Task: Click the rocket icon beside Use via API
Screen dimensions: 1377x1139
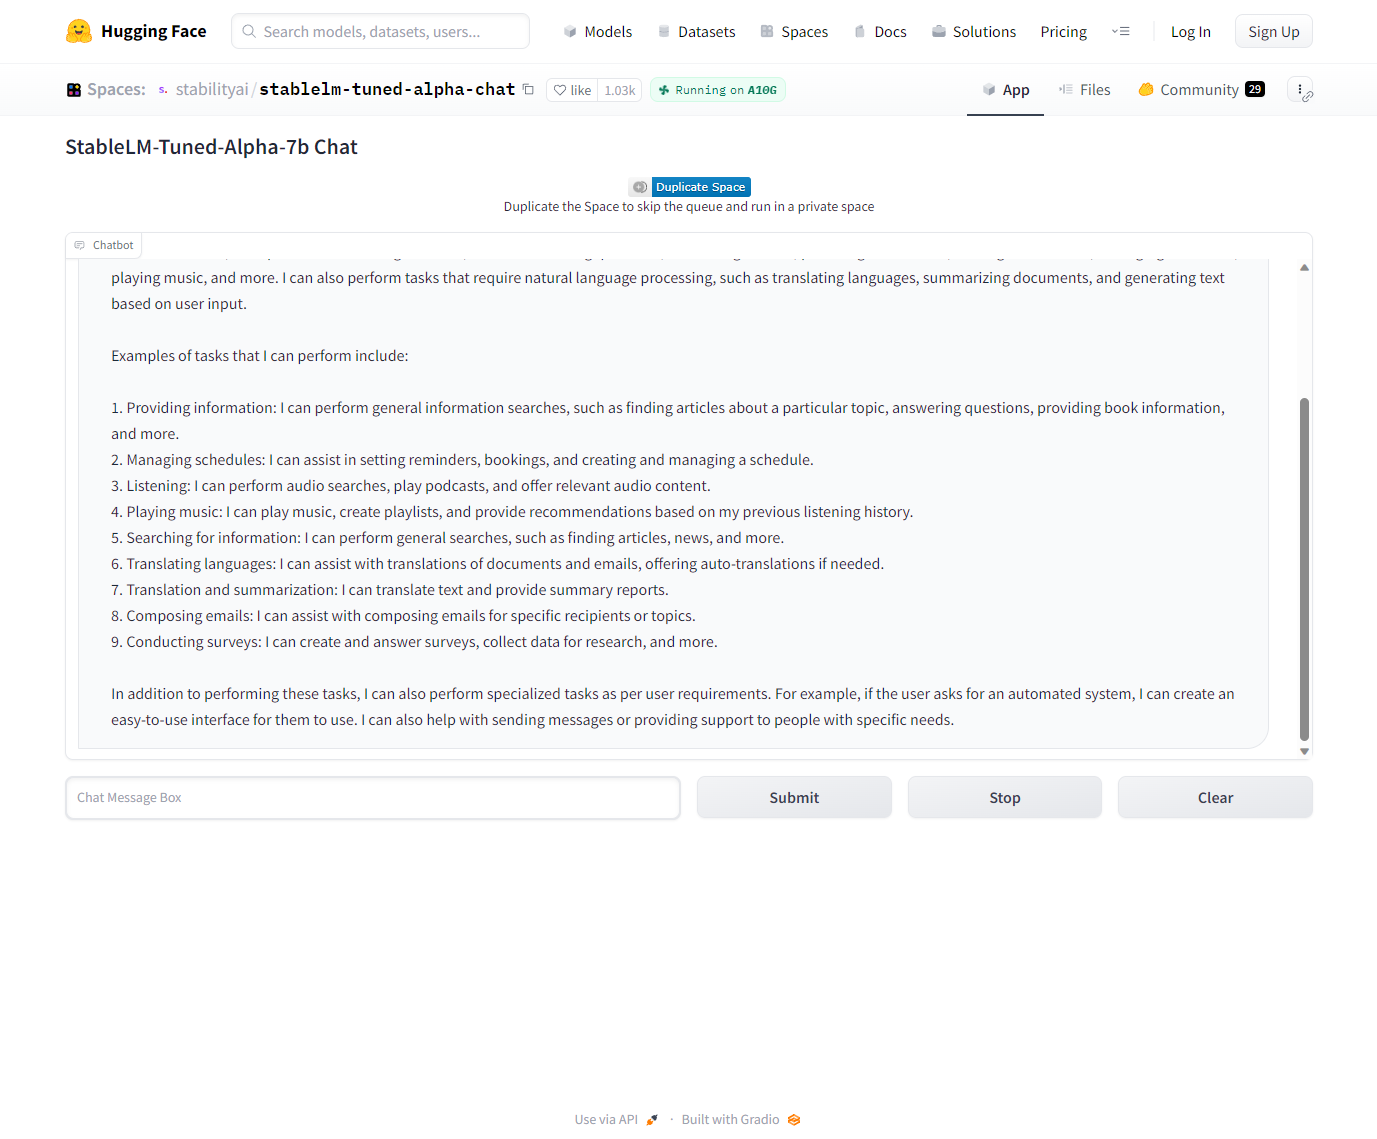Action: pyautogui.click(x=652, y=1120)
